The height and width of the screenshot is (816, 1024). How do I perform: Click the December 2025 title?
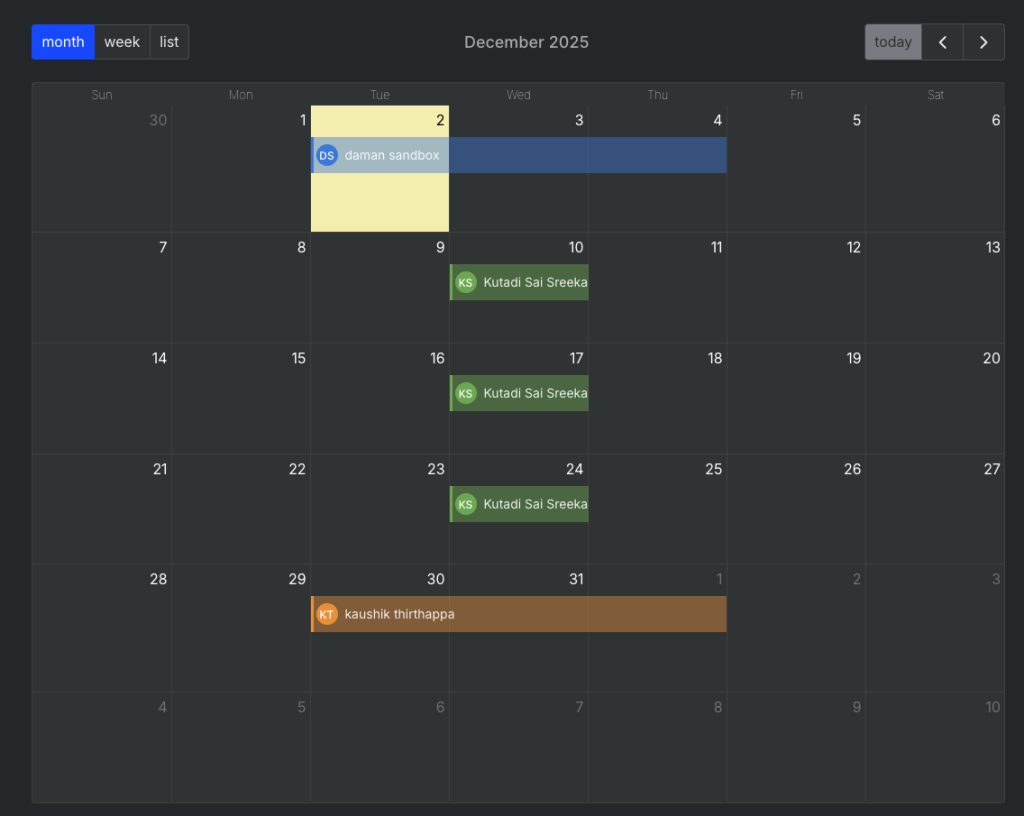point(526,42)
